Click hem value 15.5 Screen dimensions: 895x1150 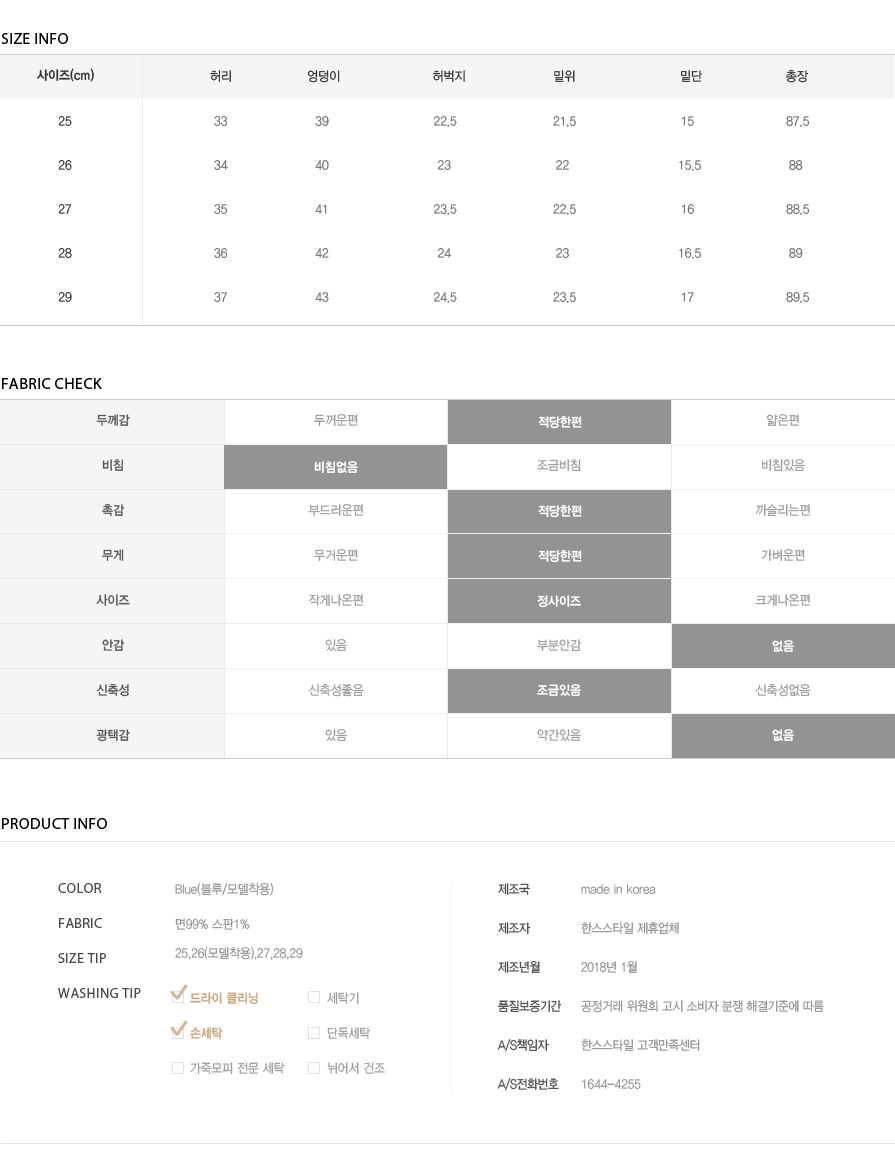690,165
